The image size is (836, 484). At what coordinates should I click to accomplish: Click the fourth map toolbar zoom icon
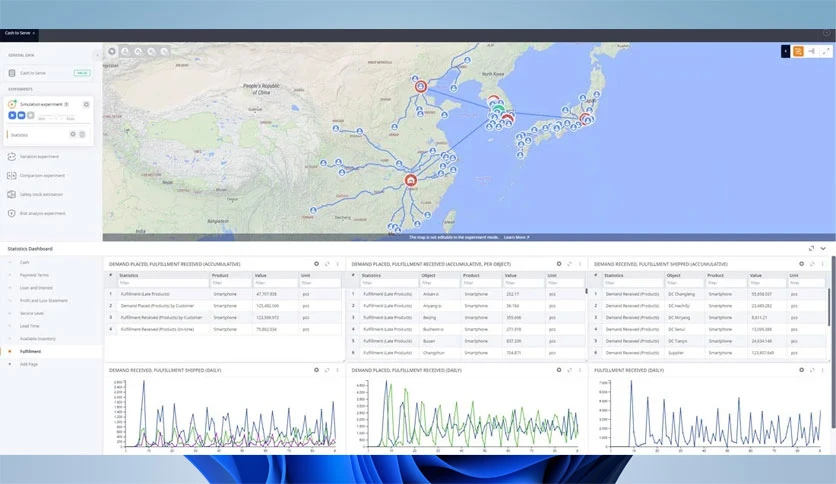tap(151, 51)
